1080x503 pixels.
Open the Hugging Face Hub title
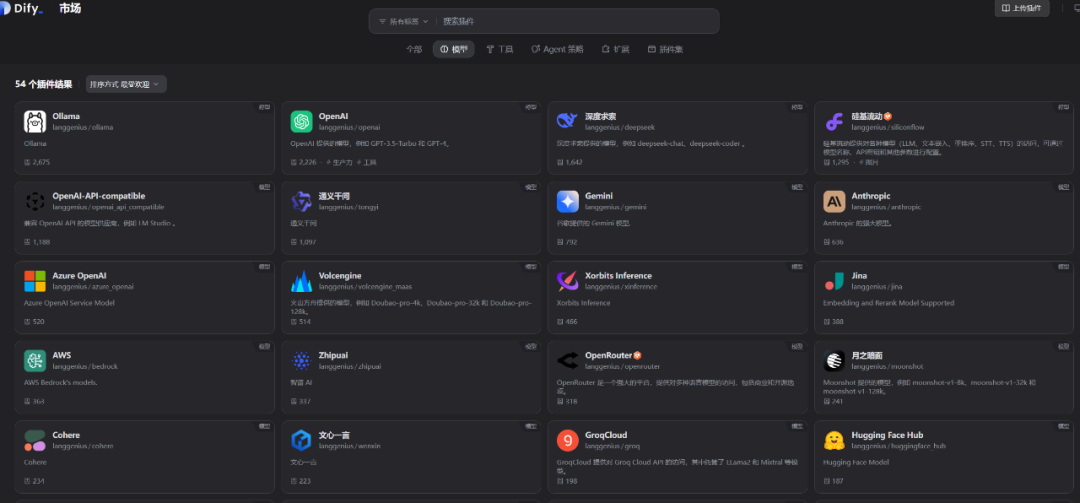tap(887, 435)
